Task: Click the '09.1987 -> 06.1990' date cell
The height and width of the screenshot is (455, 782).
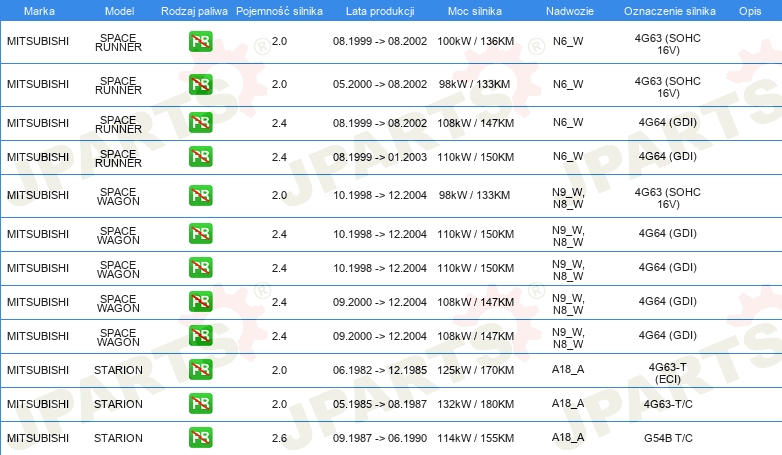Action: (380, 438)
